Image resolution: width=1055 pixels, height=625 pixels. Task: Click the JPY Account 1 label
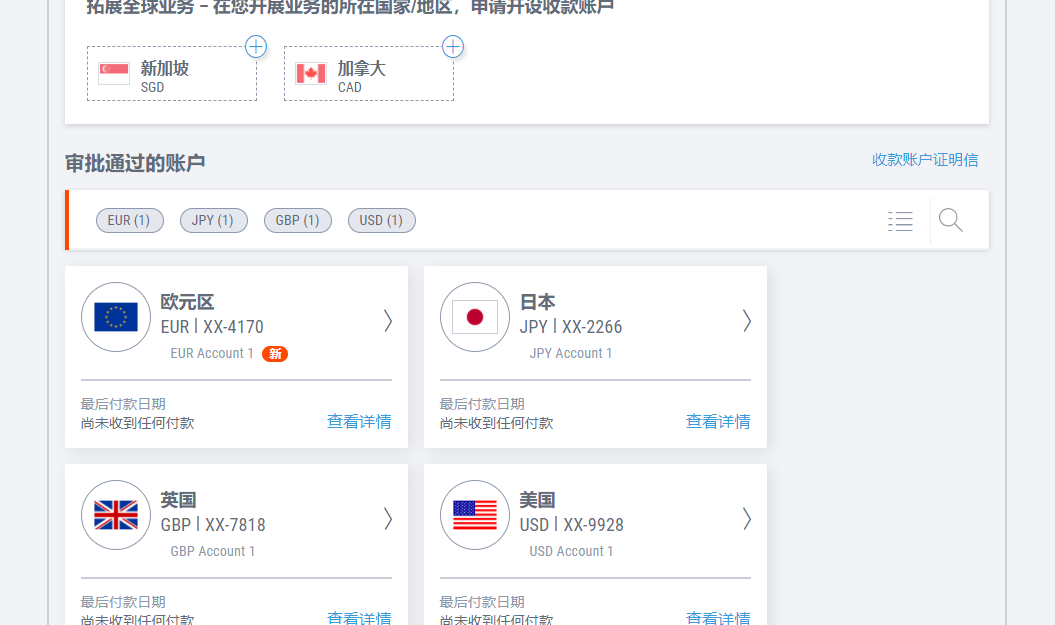click(571, 354)
